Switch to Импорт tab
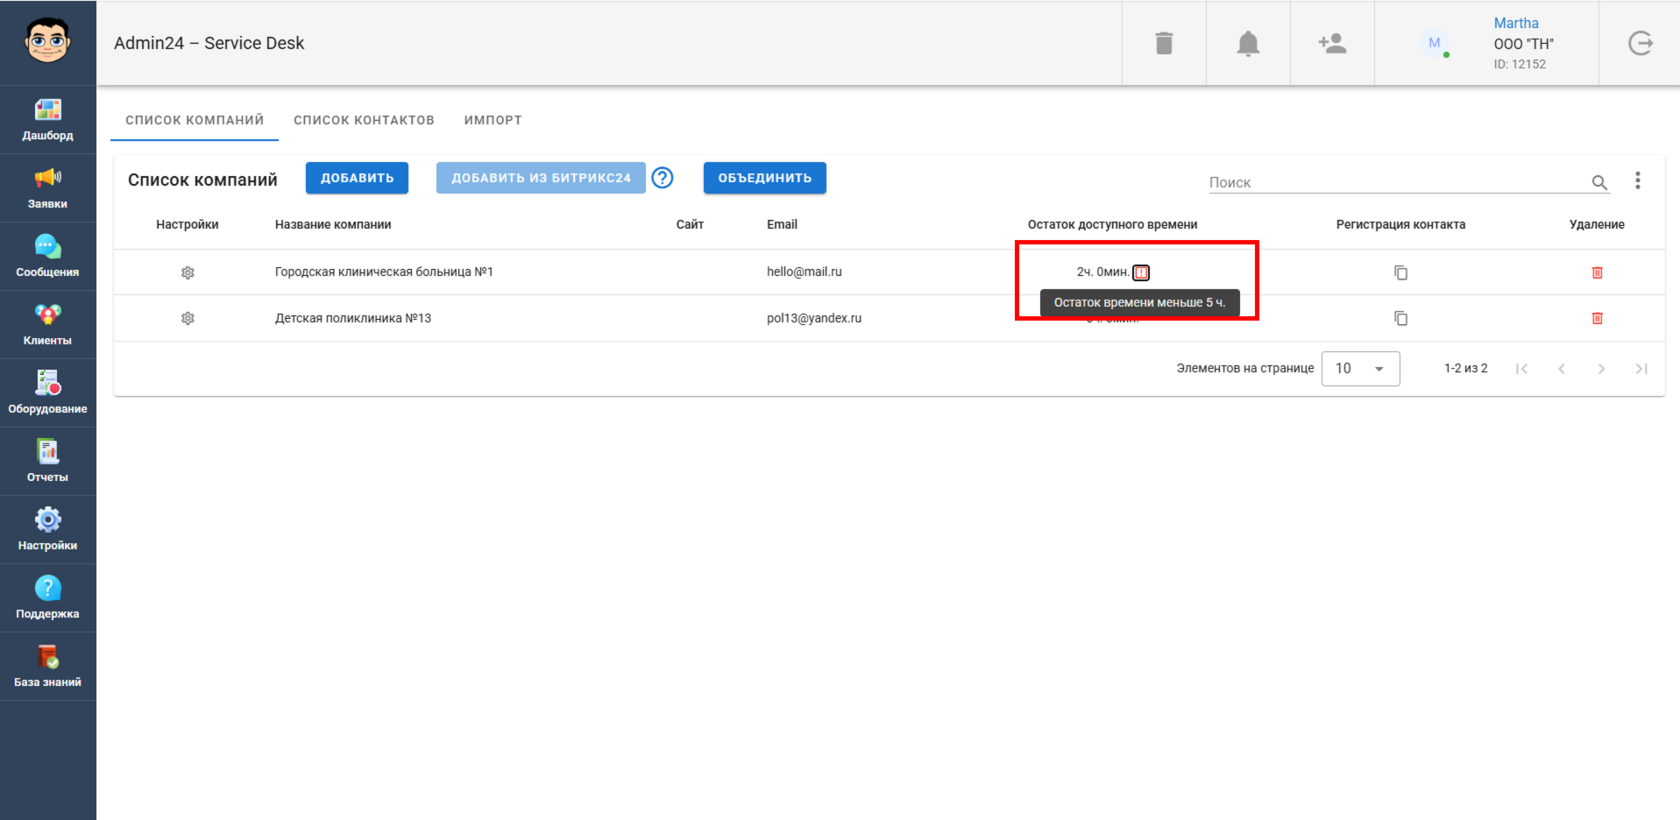The height and width of the screenshot is (820, 1680). click(x=493, y=120)
